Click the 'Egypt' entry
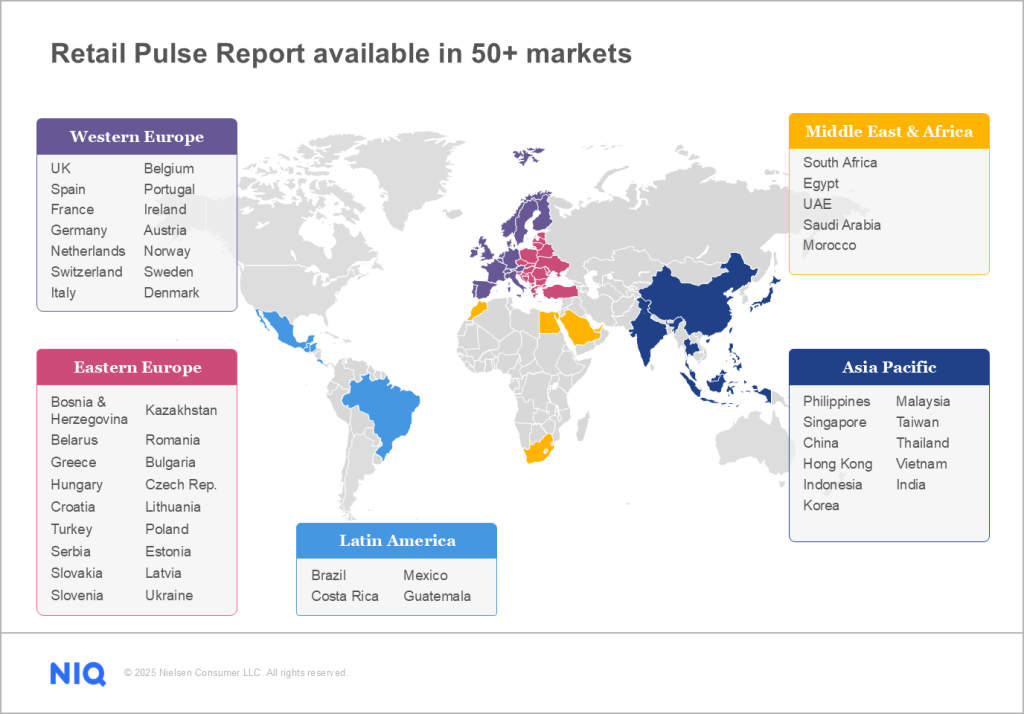The image size is (1024, 714). point(821,184)
